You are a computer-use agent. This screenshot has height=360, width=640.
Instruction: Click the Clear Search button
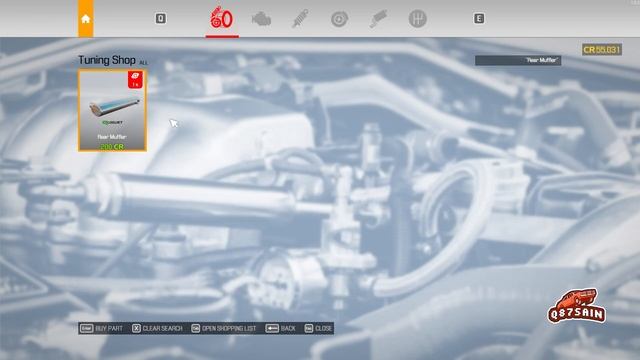[x=157, y=328]
